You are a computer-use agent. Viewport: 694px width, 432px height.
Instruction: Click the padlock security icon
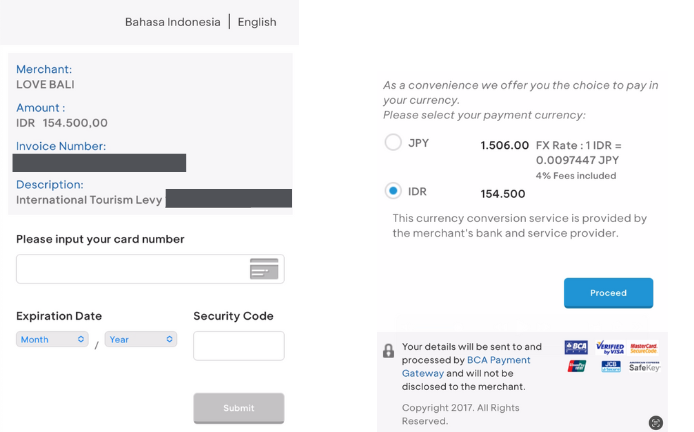pos(388,351)
